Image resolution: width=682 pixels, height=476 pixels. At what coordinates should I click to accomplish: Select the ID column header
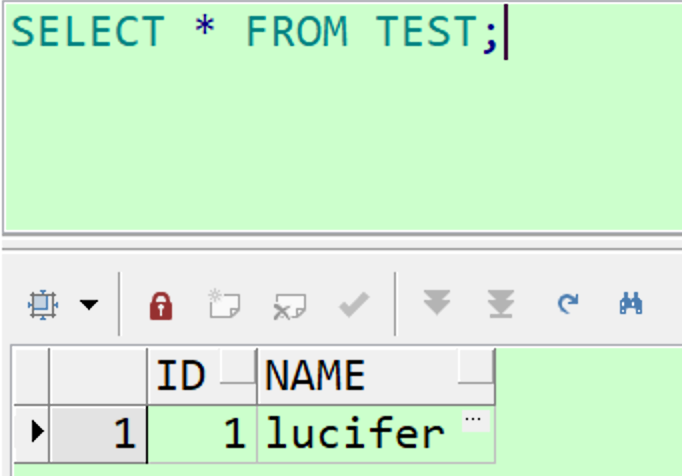coord(202,376)
